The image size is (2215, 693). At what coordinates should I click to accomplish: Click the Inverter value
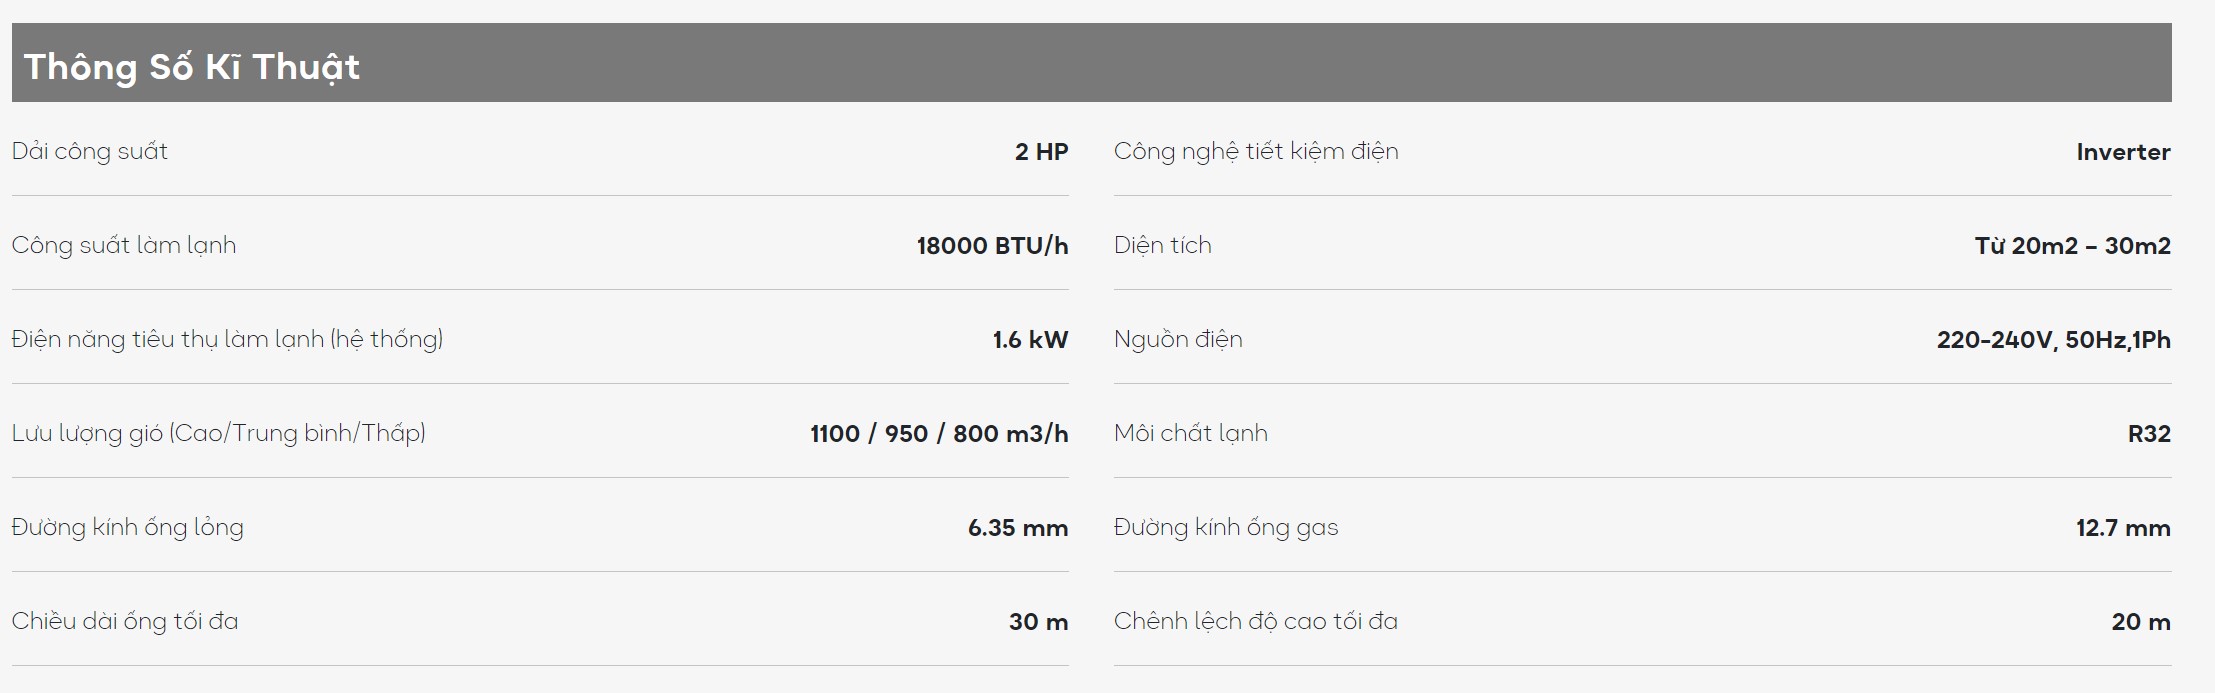pos(2122,152)
